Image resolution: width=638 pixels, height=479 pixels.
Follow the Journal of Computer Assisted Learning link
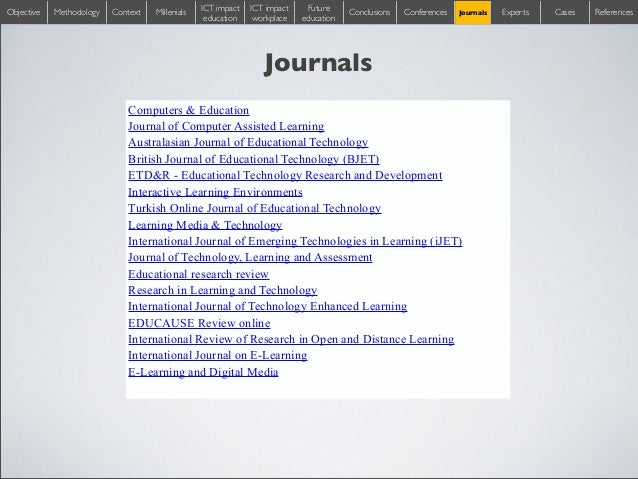[x=226, y=127]
